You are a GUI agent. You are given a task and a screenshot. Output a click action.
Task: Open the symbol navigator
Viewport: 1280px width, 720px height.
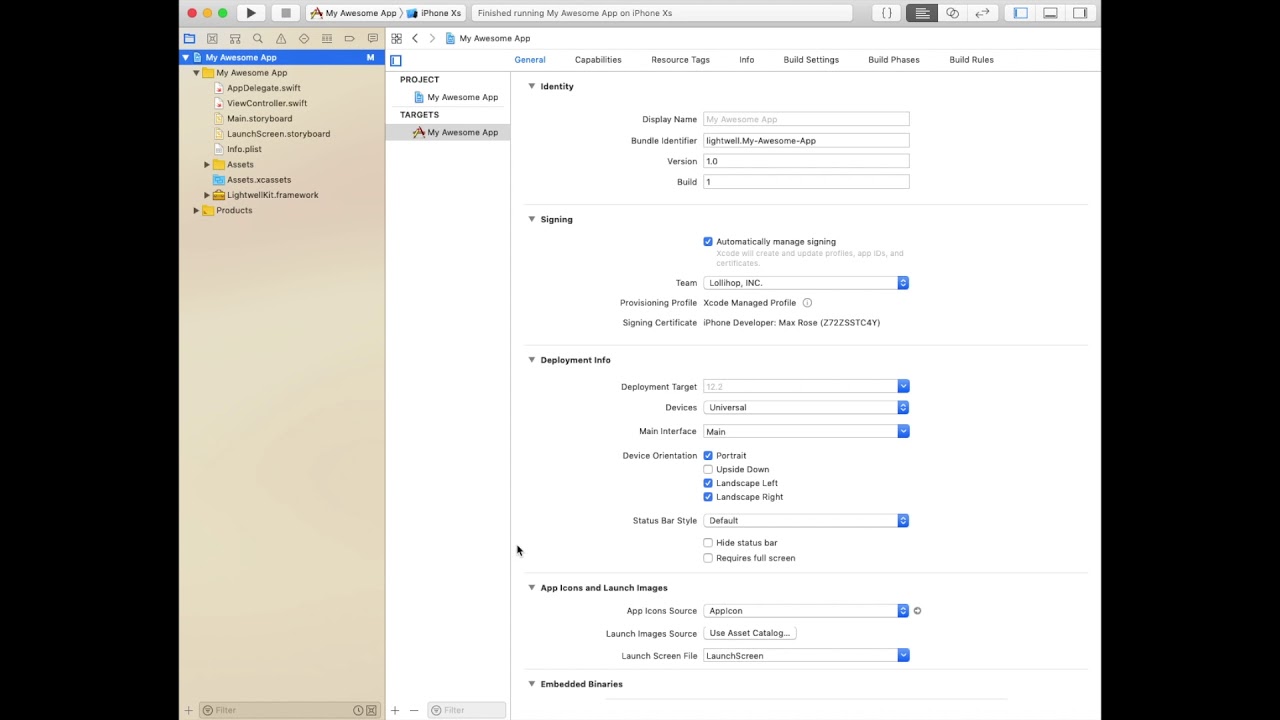(x=235, y=39)
